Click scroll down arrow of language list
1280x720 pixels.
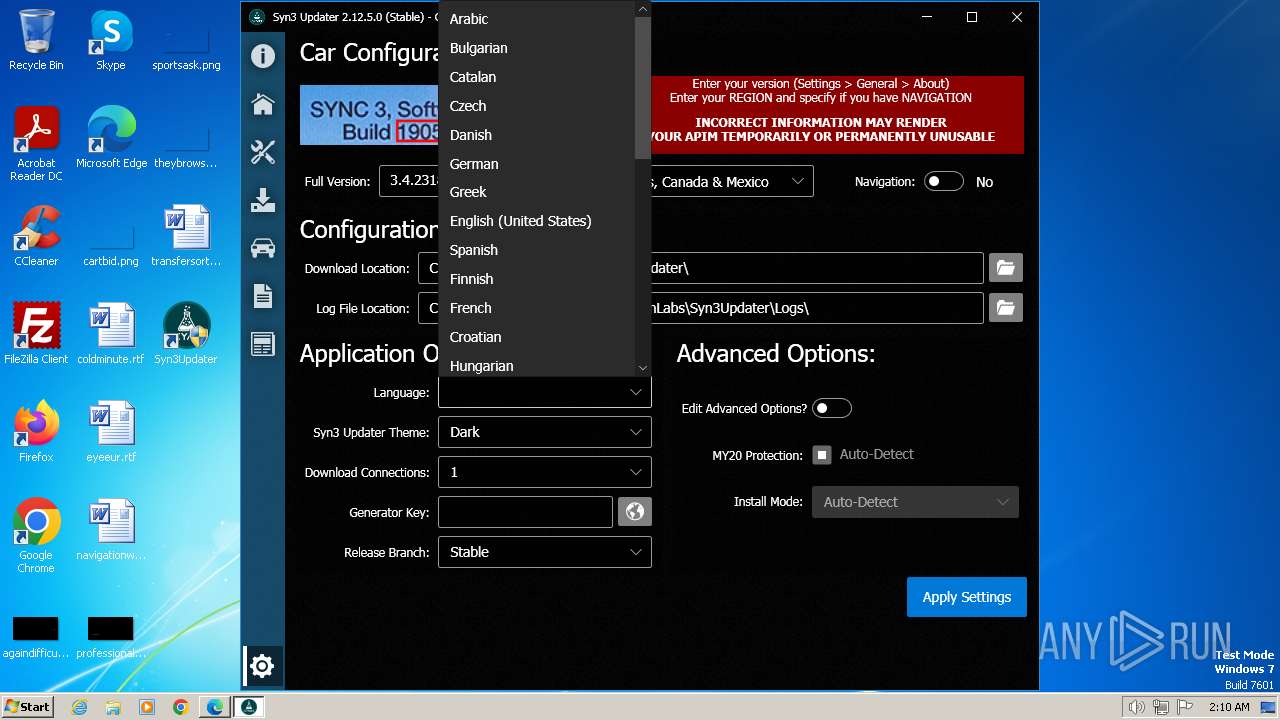[643, 368]
